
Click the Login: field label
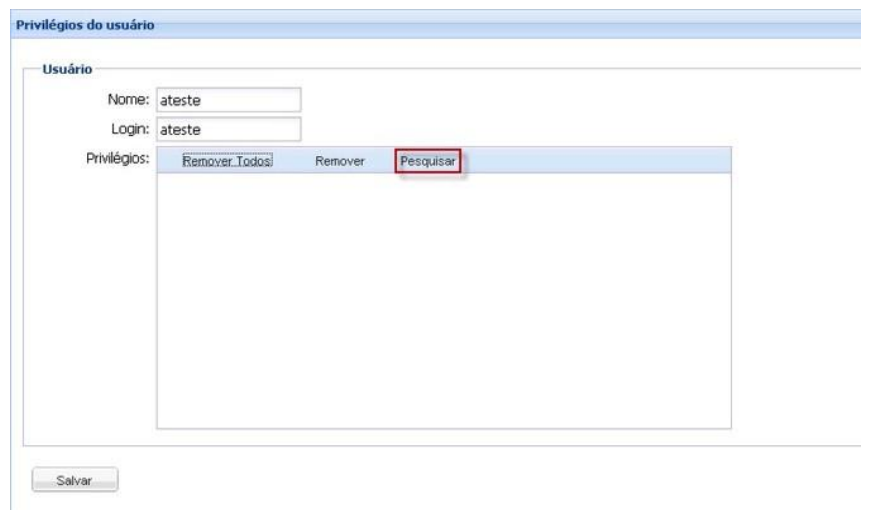128,129
